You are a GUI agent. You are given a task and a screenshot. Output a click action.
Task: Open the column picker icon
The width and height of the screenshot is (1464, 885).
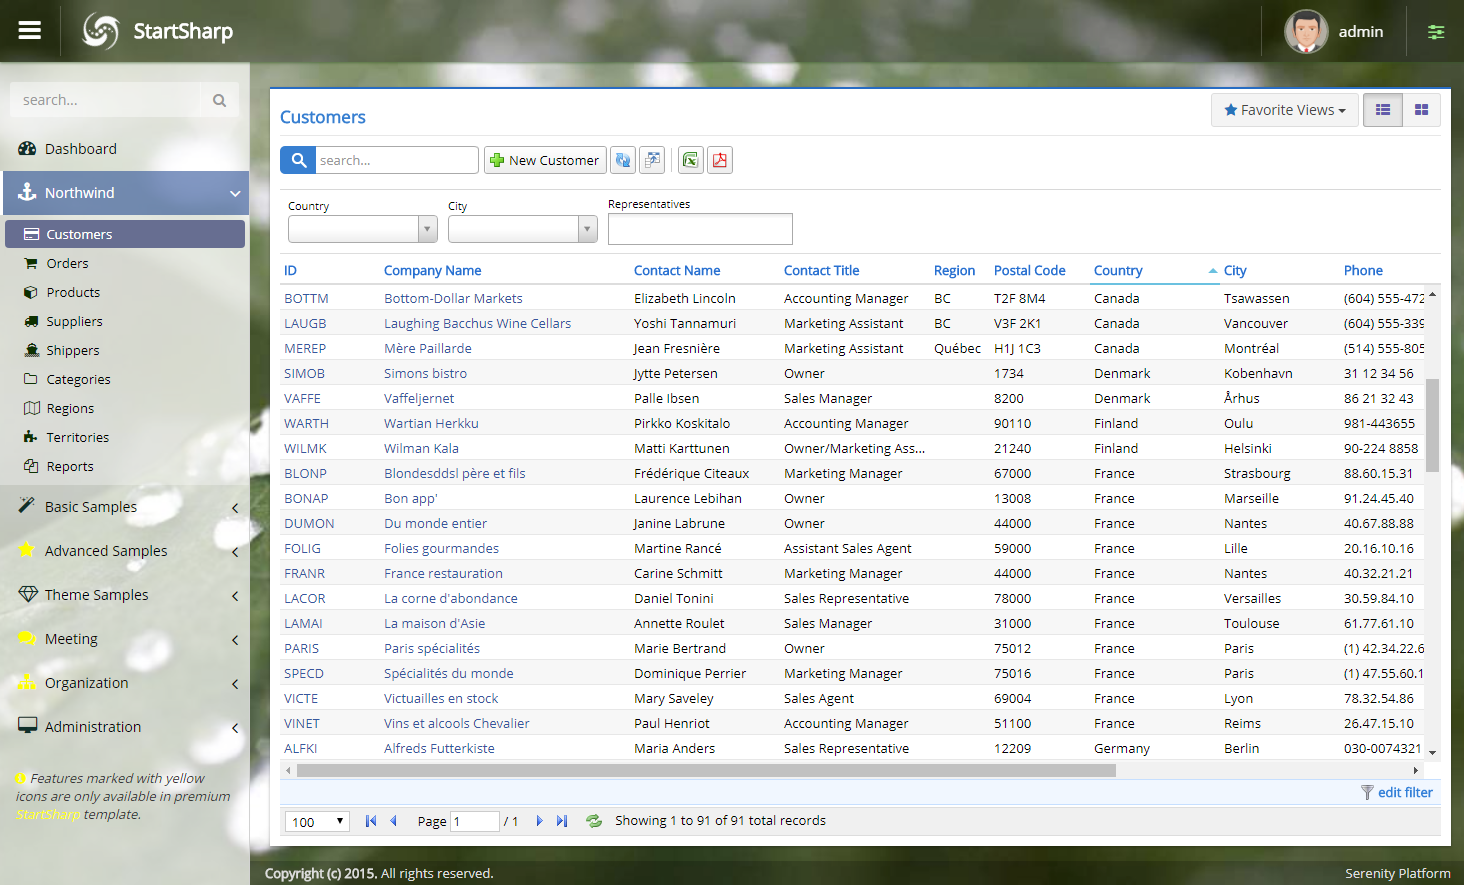[x=652, y=160]
